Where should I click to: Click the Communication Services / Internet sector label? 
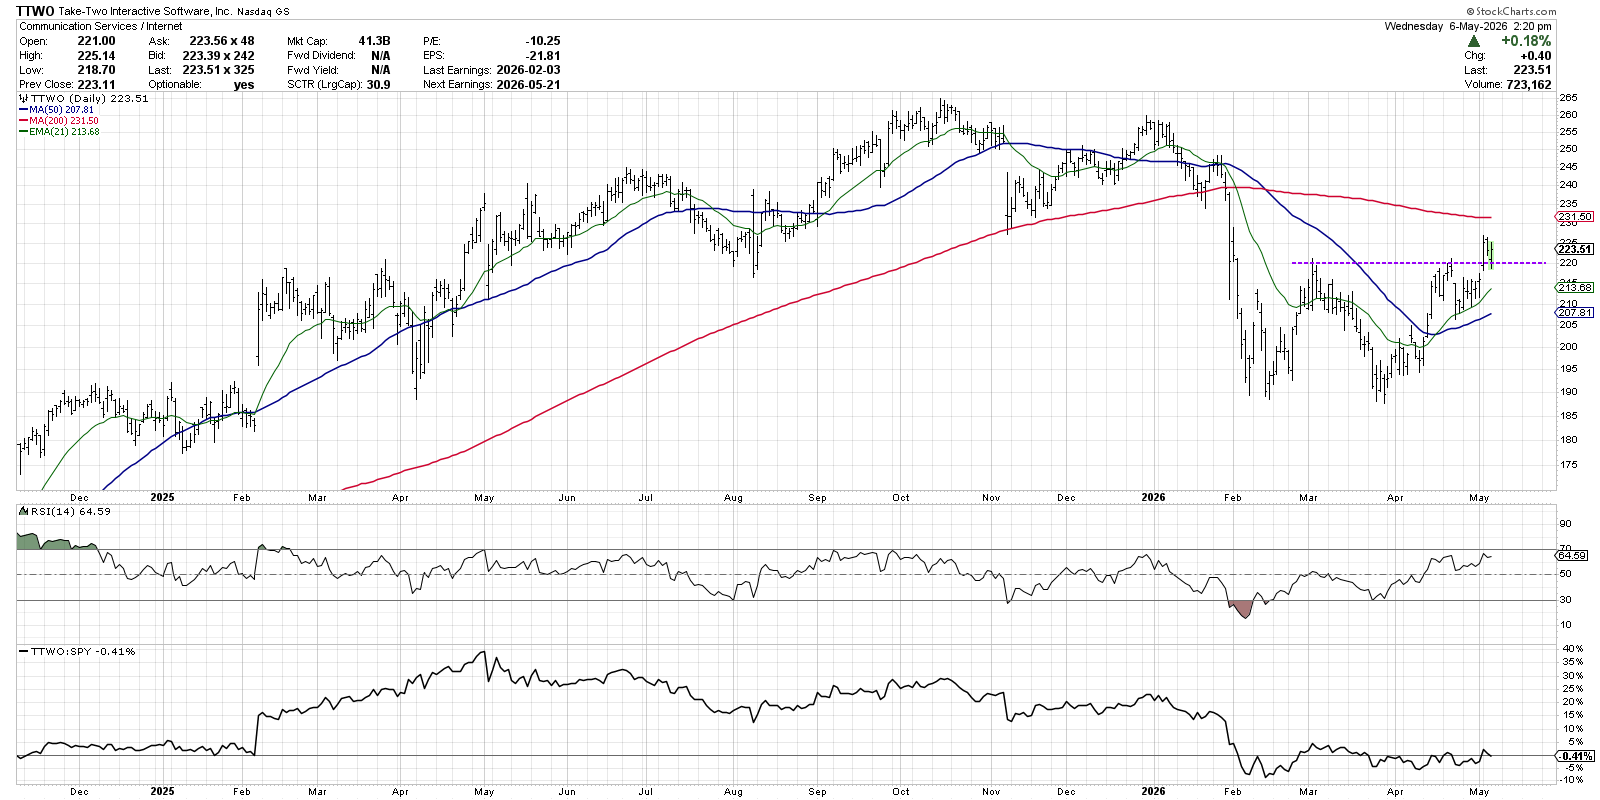[x=101, y=26]
